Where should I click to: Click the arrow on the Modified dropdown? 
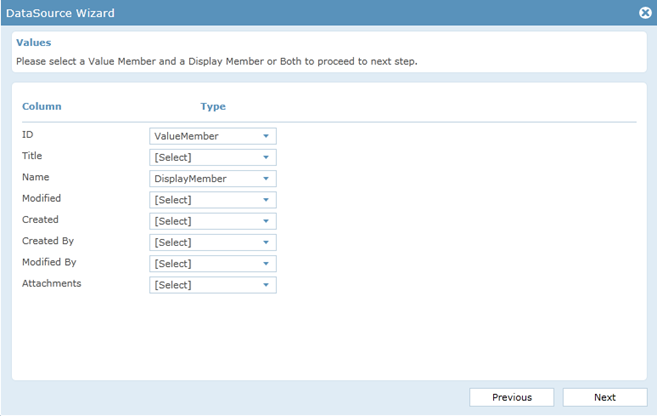266,200
